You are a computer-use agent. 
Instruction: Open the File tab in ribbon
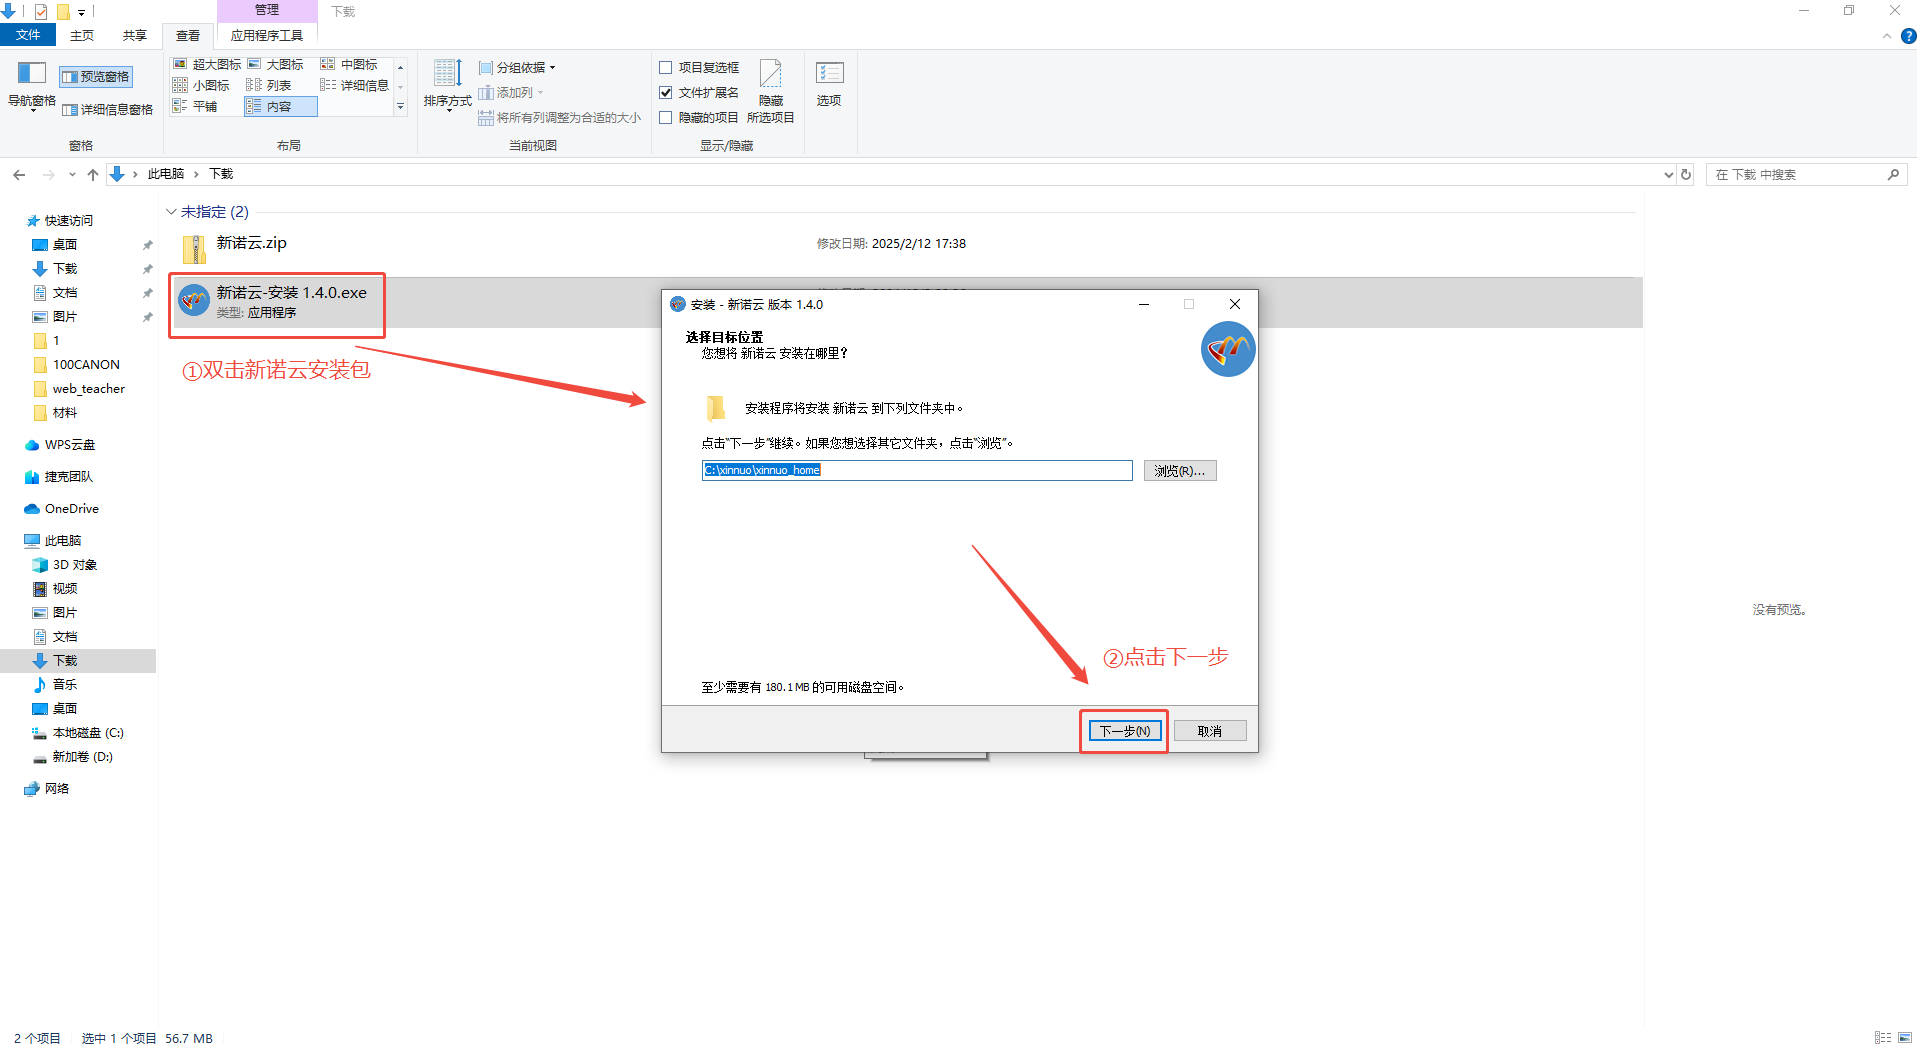point(28,35)
